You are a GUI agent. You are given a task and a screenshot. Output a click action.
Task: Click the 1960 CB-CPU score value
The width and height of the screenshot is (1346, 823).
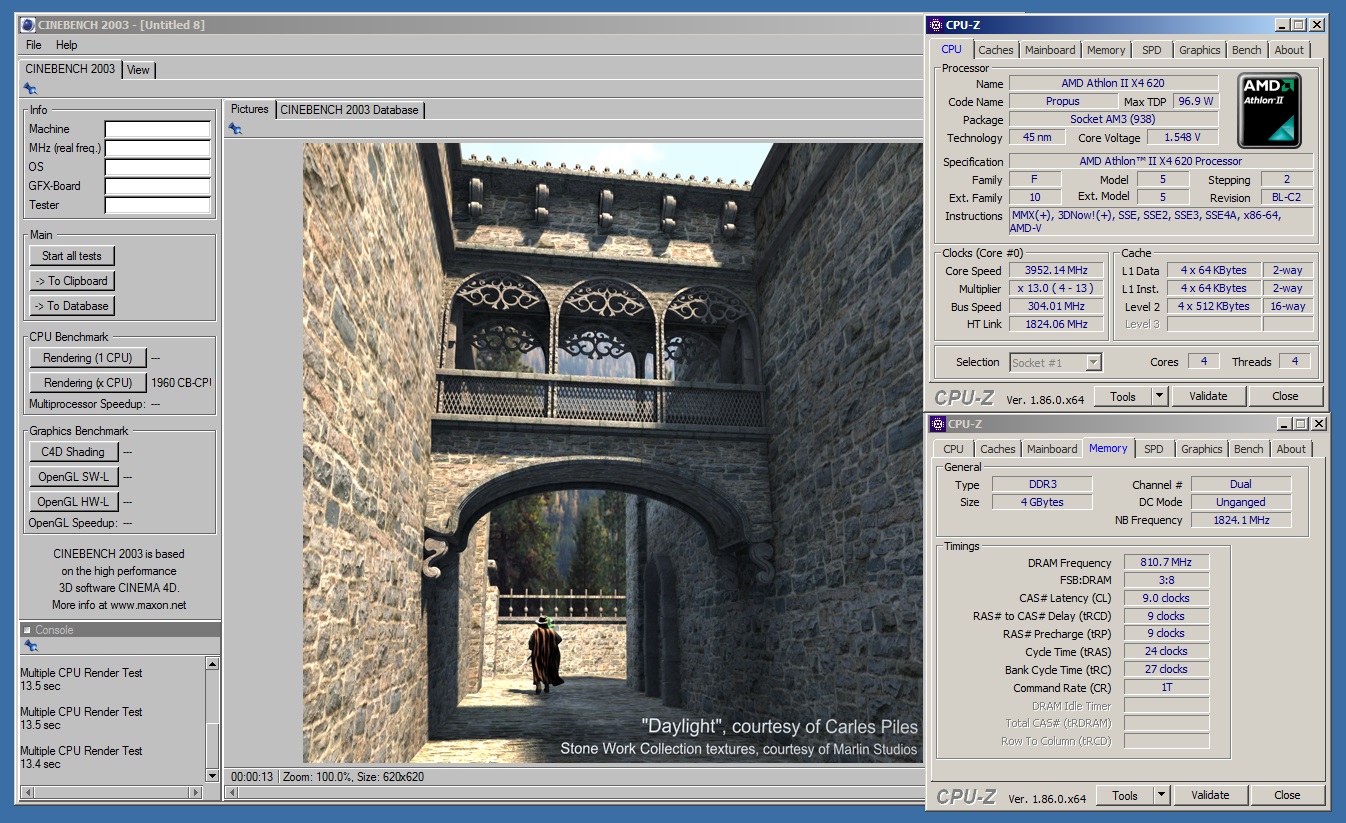[x=181, y=383]
